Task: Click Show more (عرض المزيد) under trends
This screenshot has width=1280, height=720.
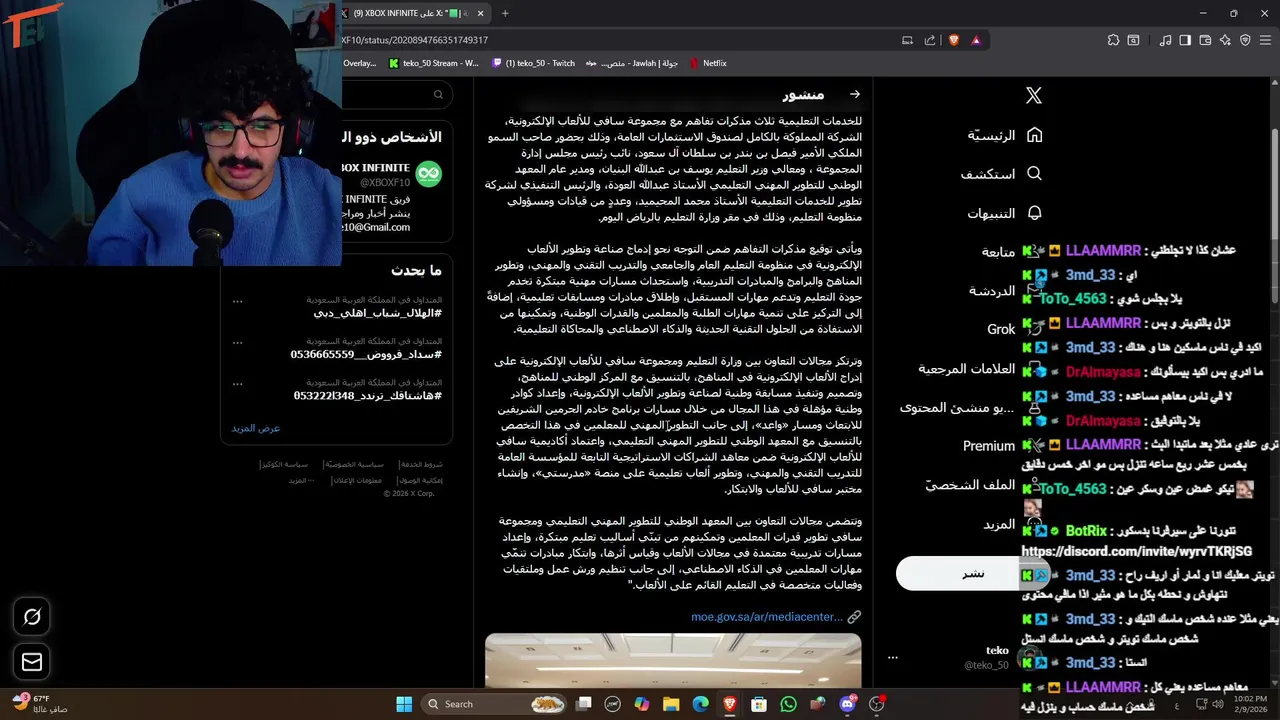Action: tap(256, 428)
